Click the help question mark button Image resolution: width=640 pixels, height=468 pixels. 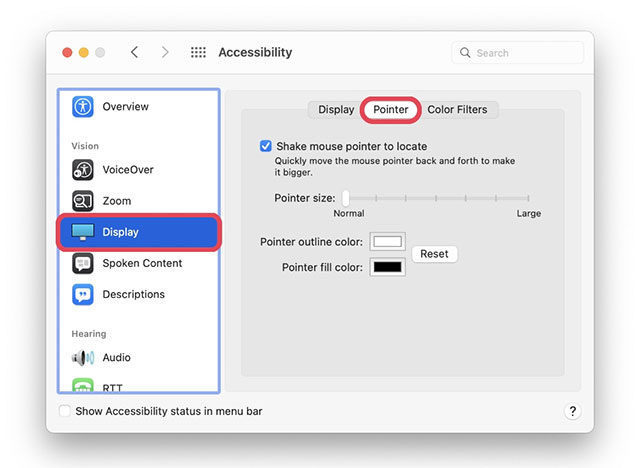[573, 411]
